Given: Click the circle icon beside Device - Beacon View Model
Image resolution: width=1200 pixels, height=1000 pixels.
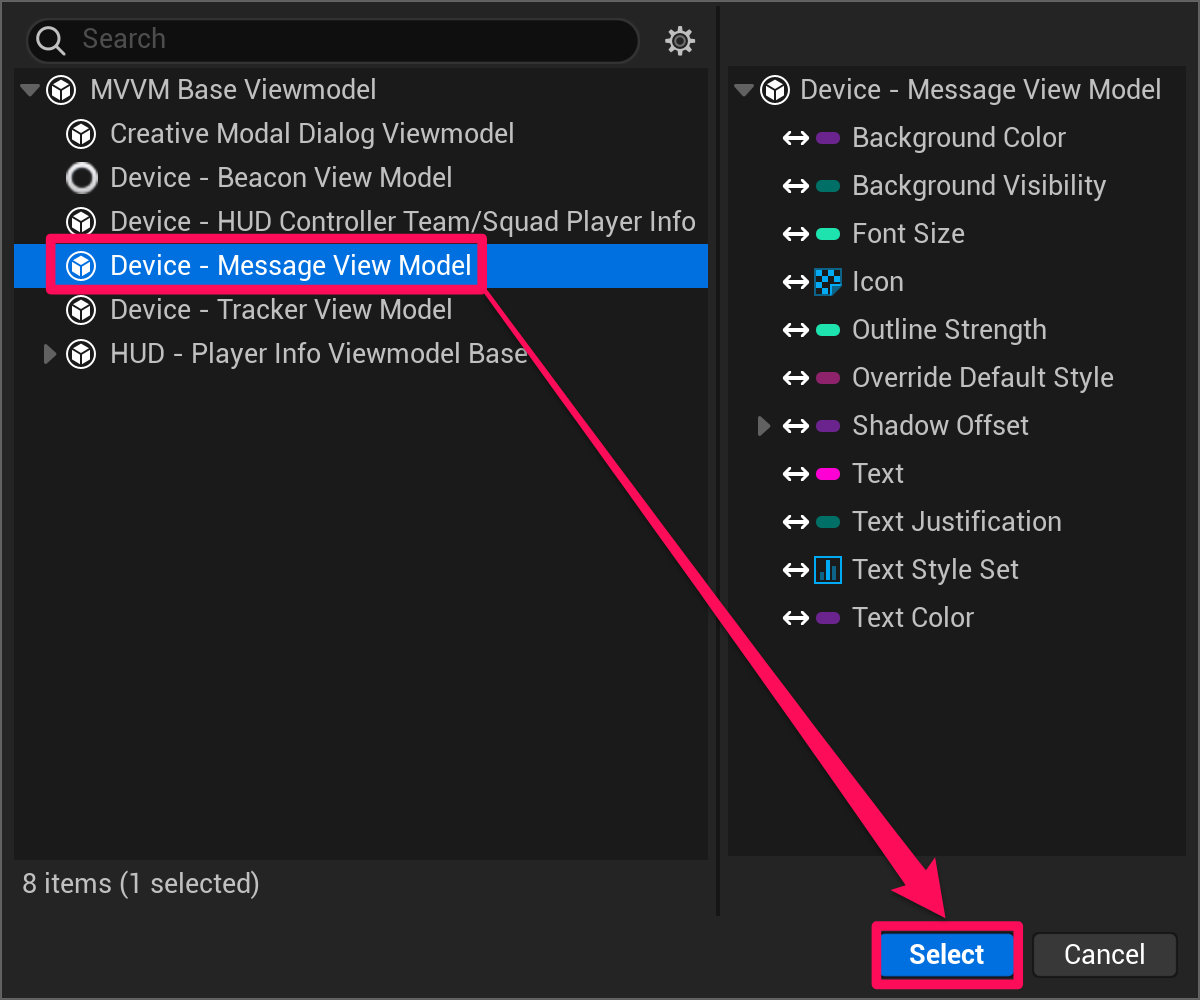Looking at the screenshot, I should click(x=81, y=177).
